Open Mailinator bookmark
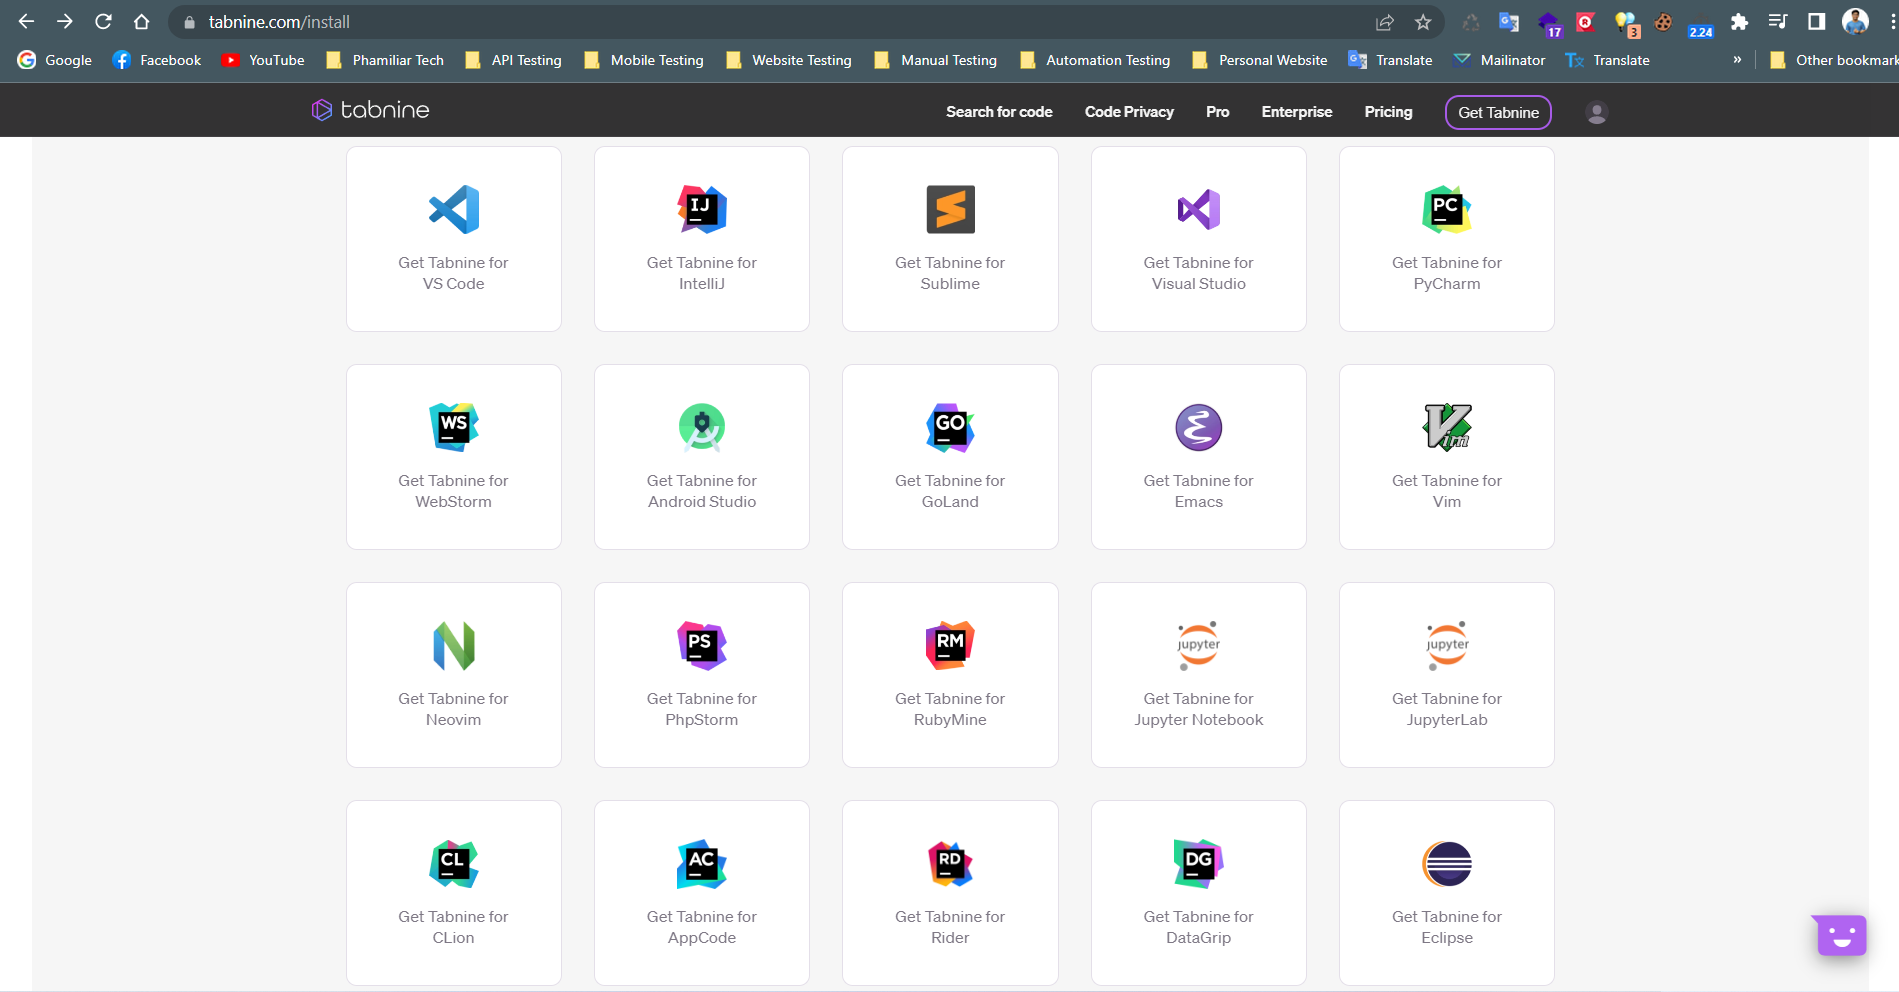This screenshot has width=1899, height=992. click(x=1499, y=60)
